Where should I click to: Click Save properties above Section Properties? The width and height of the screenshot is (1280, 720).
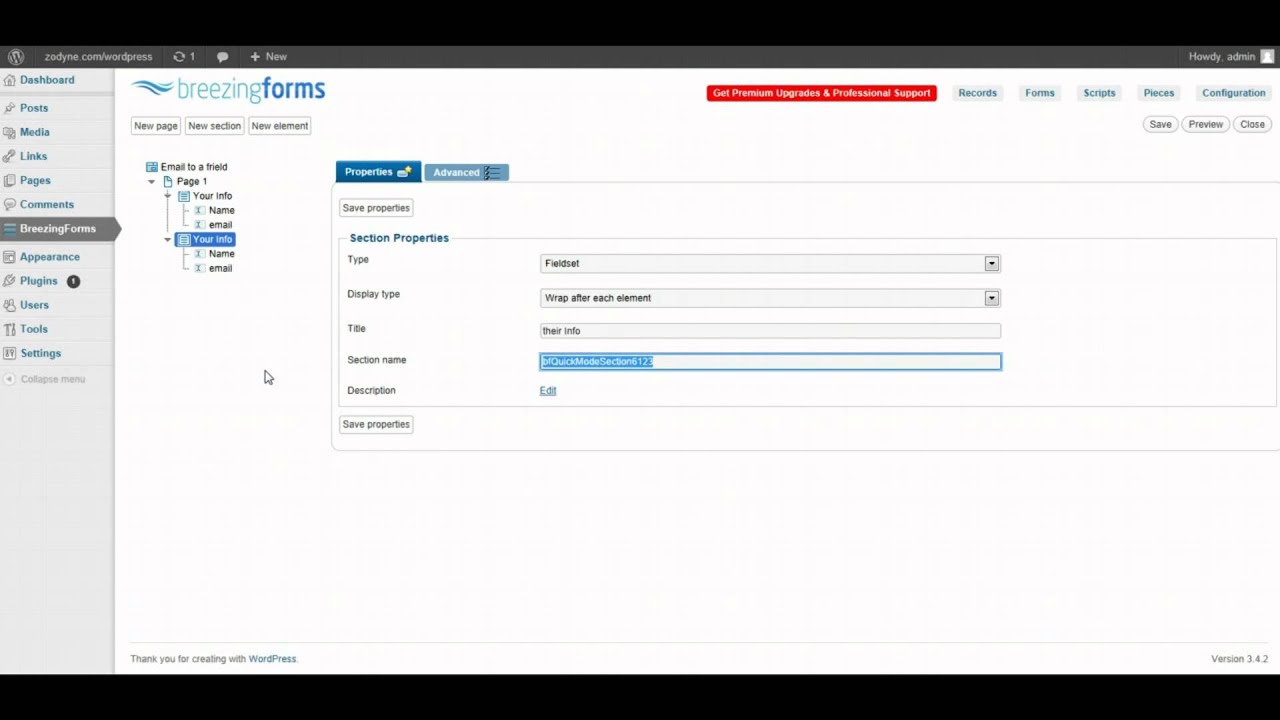[x=376, y=208]
